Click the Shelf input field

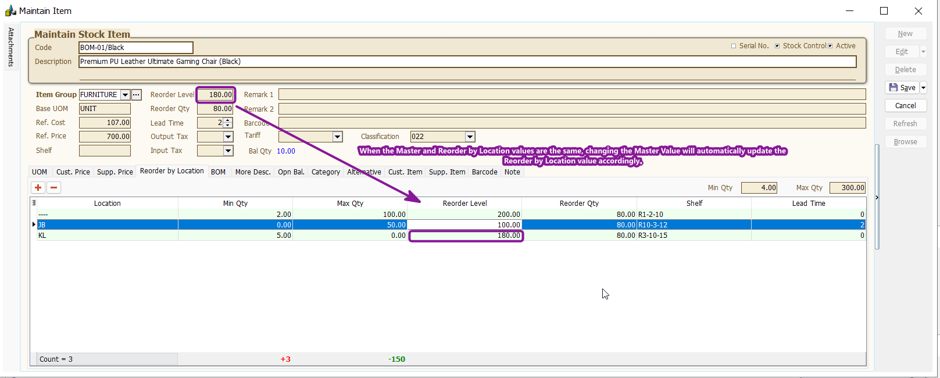(x=105, y=151)
